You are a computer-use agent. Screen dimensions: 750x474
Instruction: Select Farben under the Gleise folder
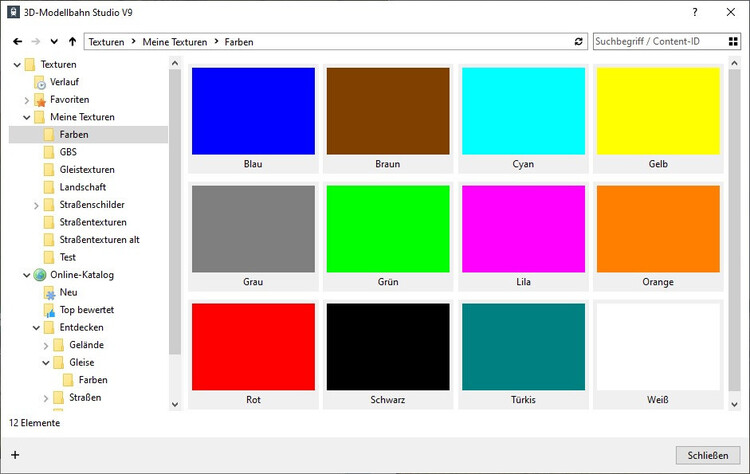point(93,380)
